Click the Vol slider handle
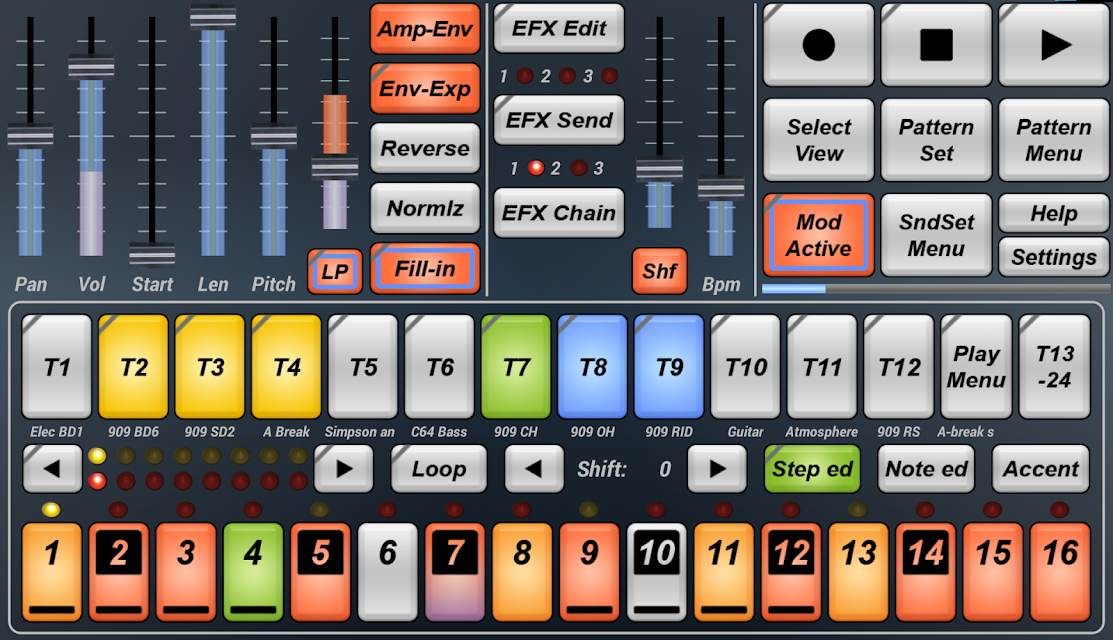 91,67
